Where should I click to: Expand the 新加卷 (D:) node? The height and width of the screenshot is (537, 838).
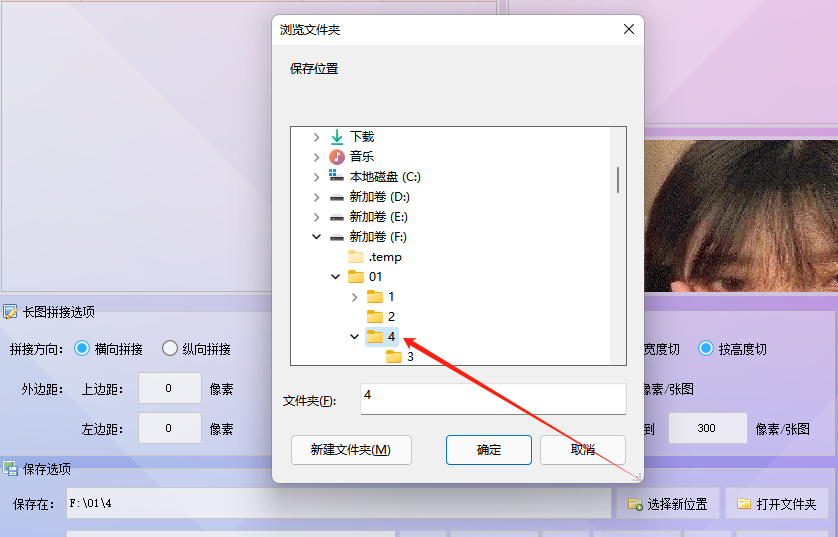(x=316, y=197)
